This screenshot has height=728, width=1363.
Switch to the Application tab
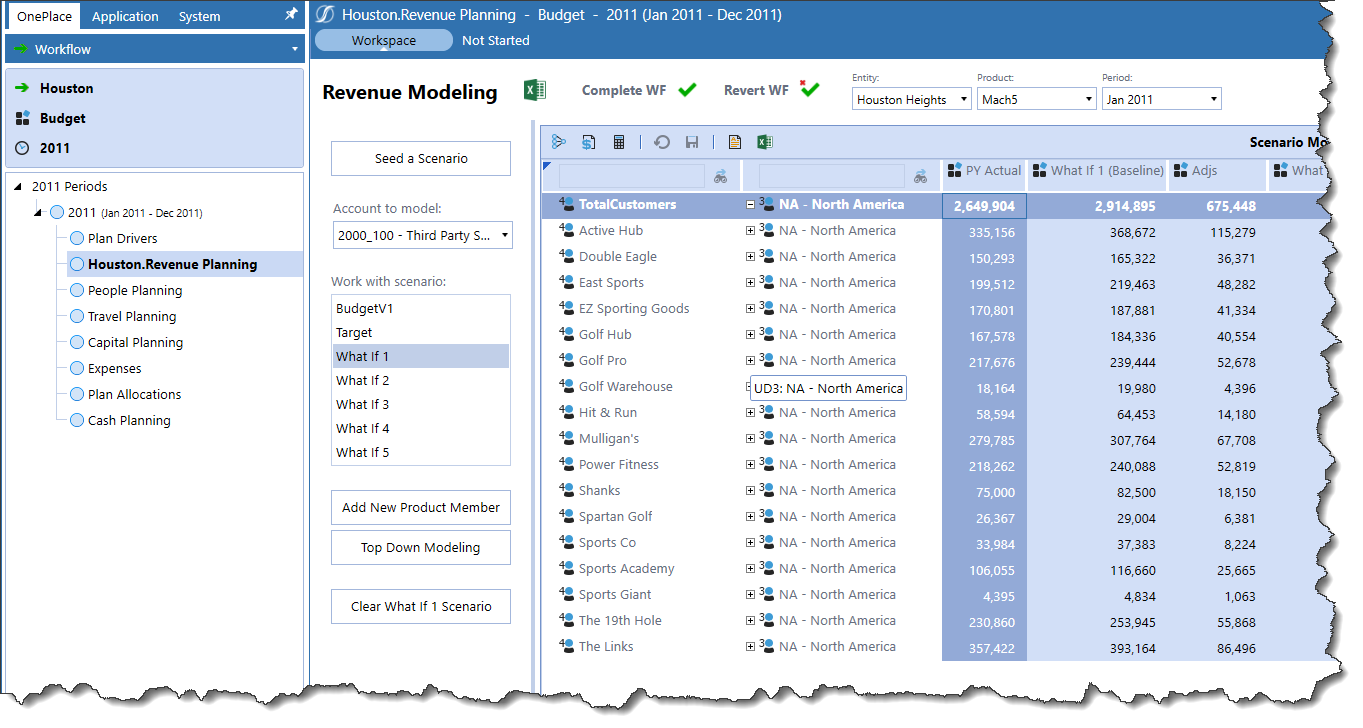(125, 16)
